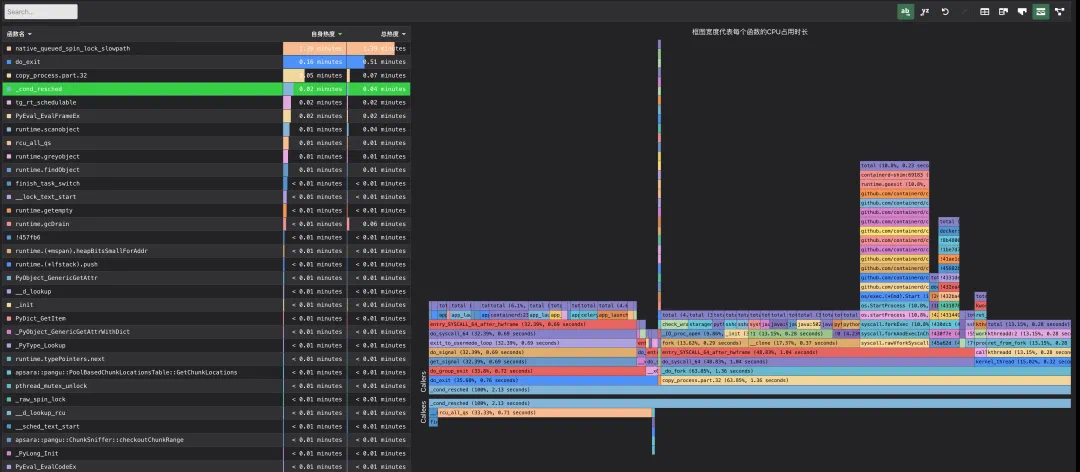The image size is (1080, 472).
Task: Sort by the 函数名 column dropdown
Action: (19, 34)
